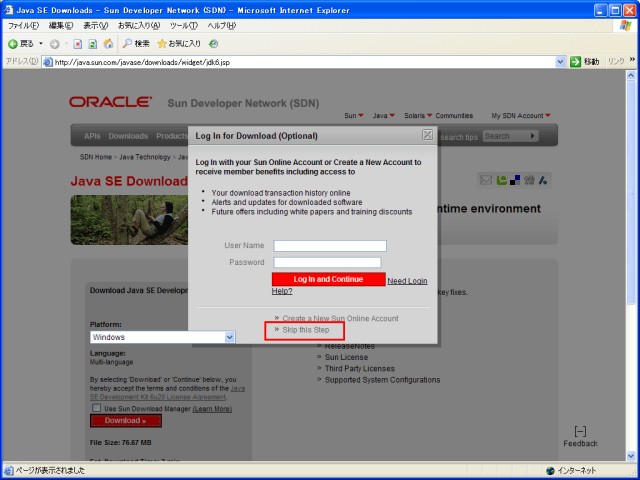
Task: Click the email envelope share icon
Action: (x=486, y=180)
